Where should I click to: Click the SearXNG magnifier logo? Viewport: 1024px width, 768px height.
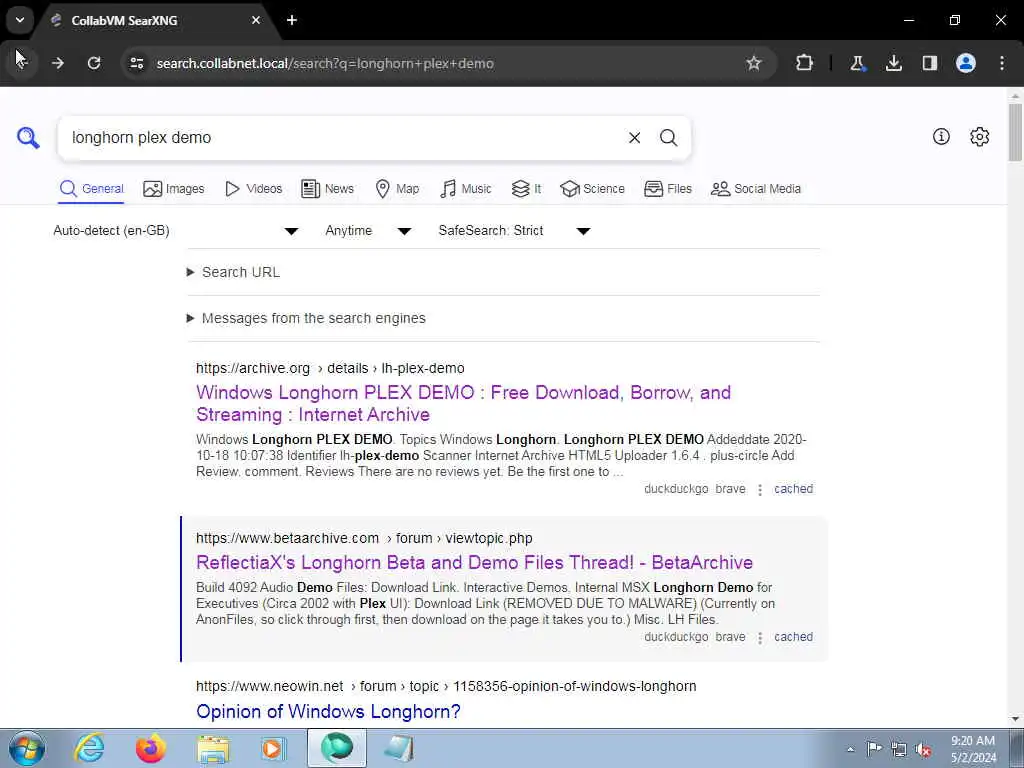pyautogui.click(x=28, y=138)
